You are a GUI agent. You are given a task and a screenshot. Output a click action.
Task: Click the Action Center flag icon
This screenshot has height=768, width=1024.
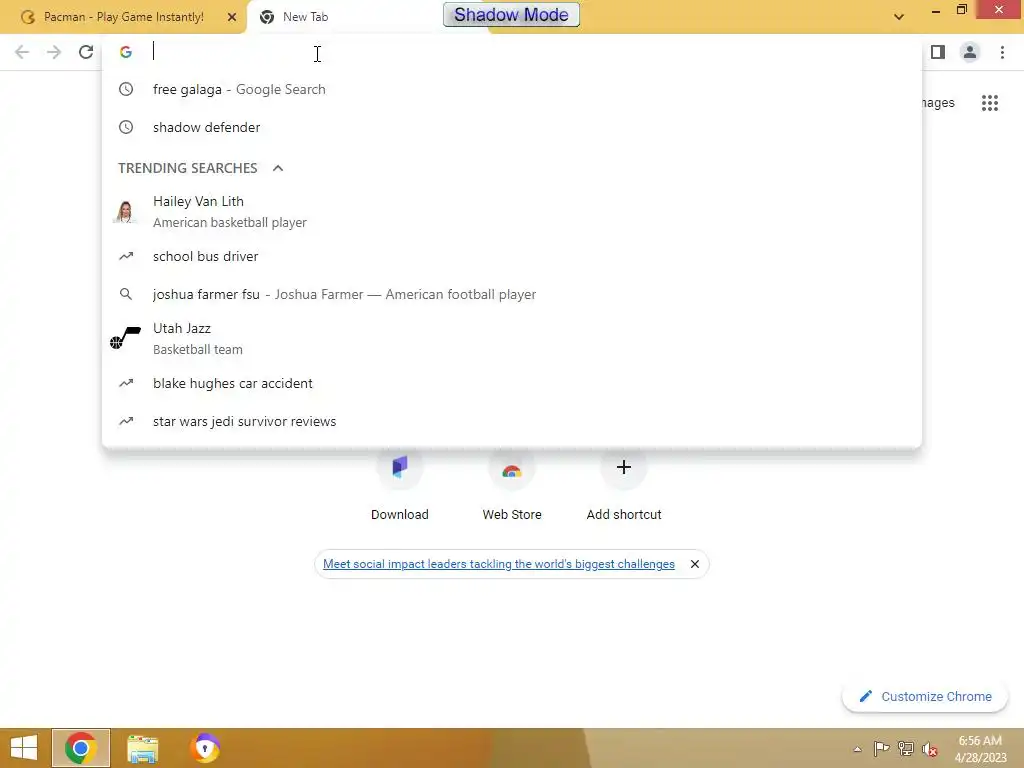[882, 749]
